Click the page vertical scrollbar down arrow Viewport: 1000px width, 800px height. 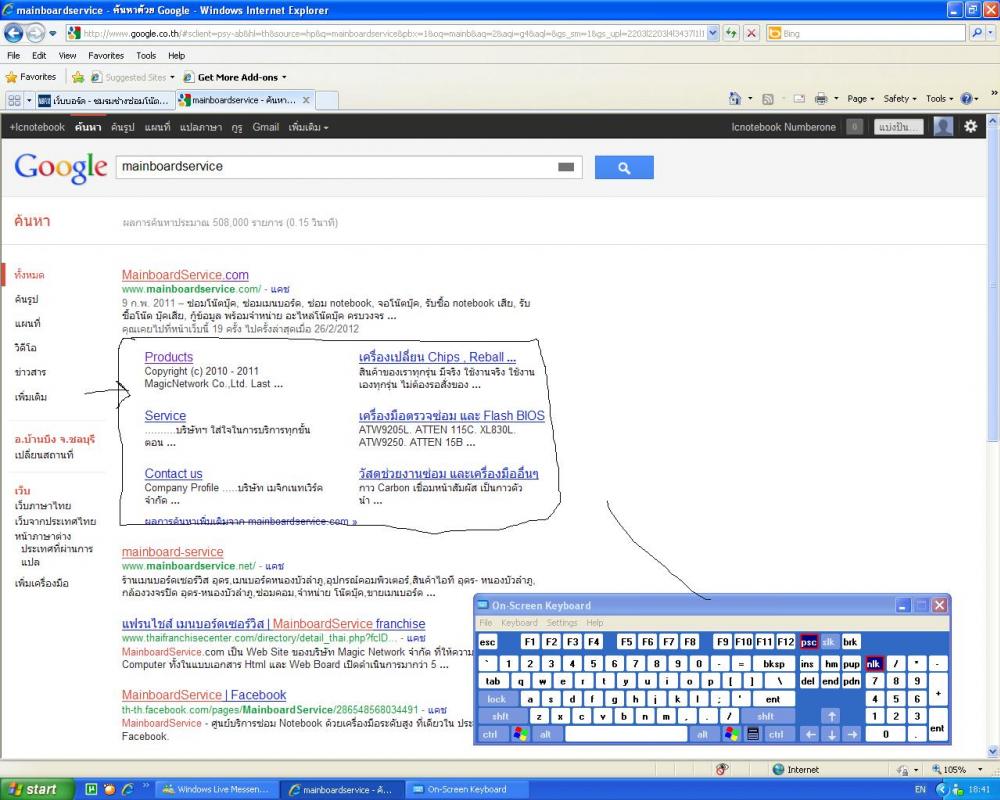point(993,752)
